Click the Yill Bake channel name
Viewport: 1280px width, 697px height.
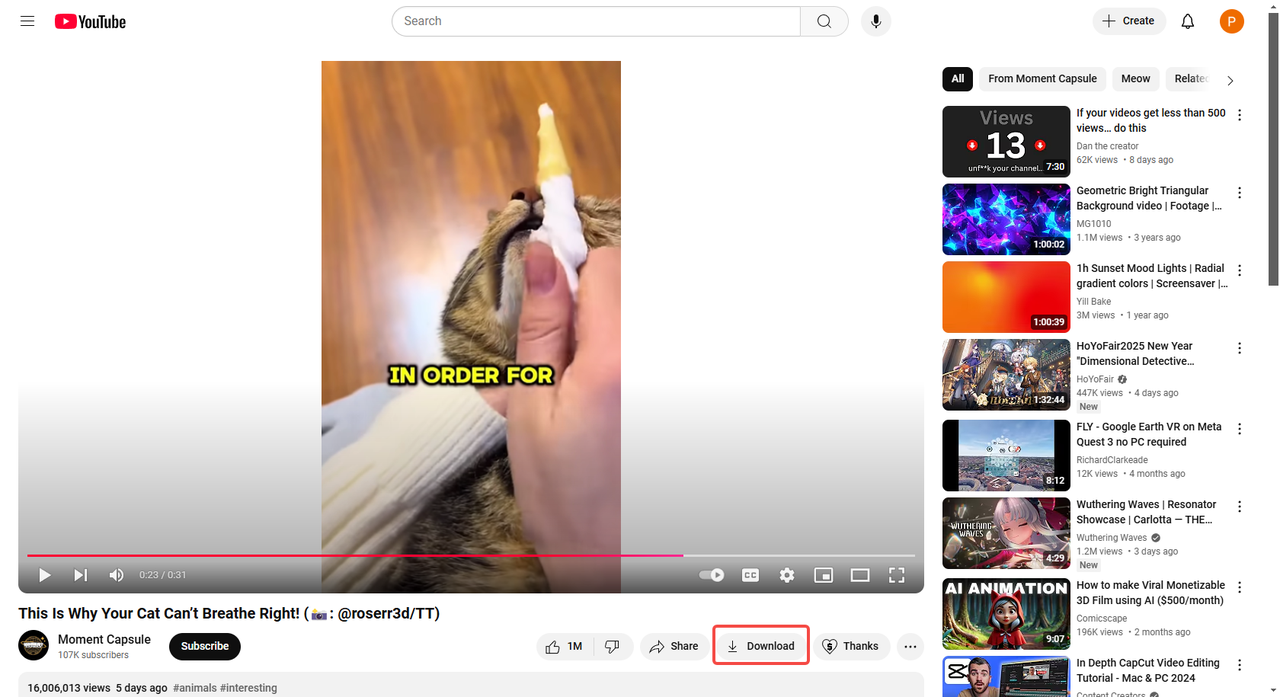(x=1094, y=302)
